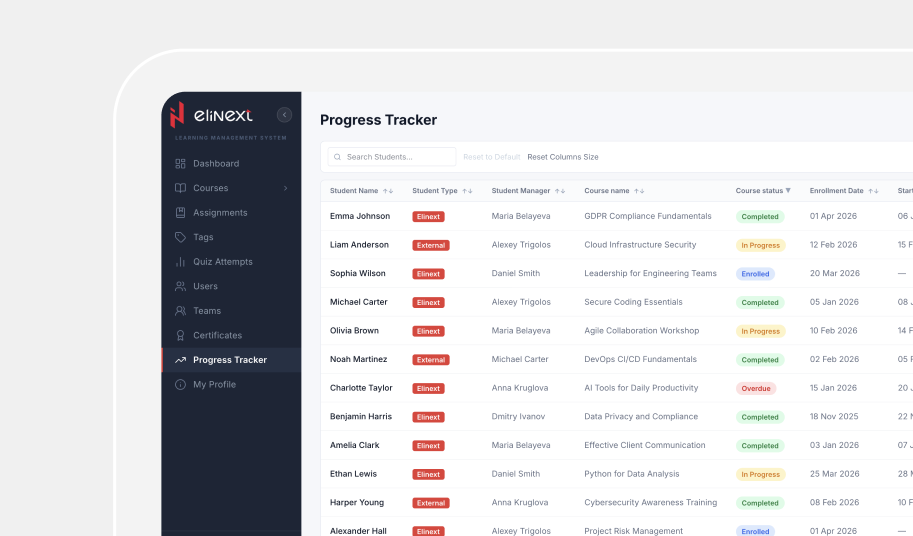
Task: Open Dashboard in the sidebar
Action: pyautogui.click(x=231, y=164)
